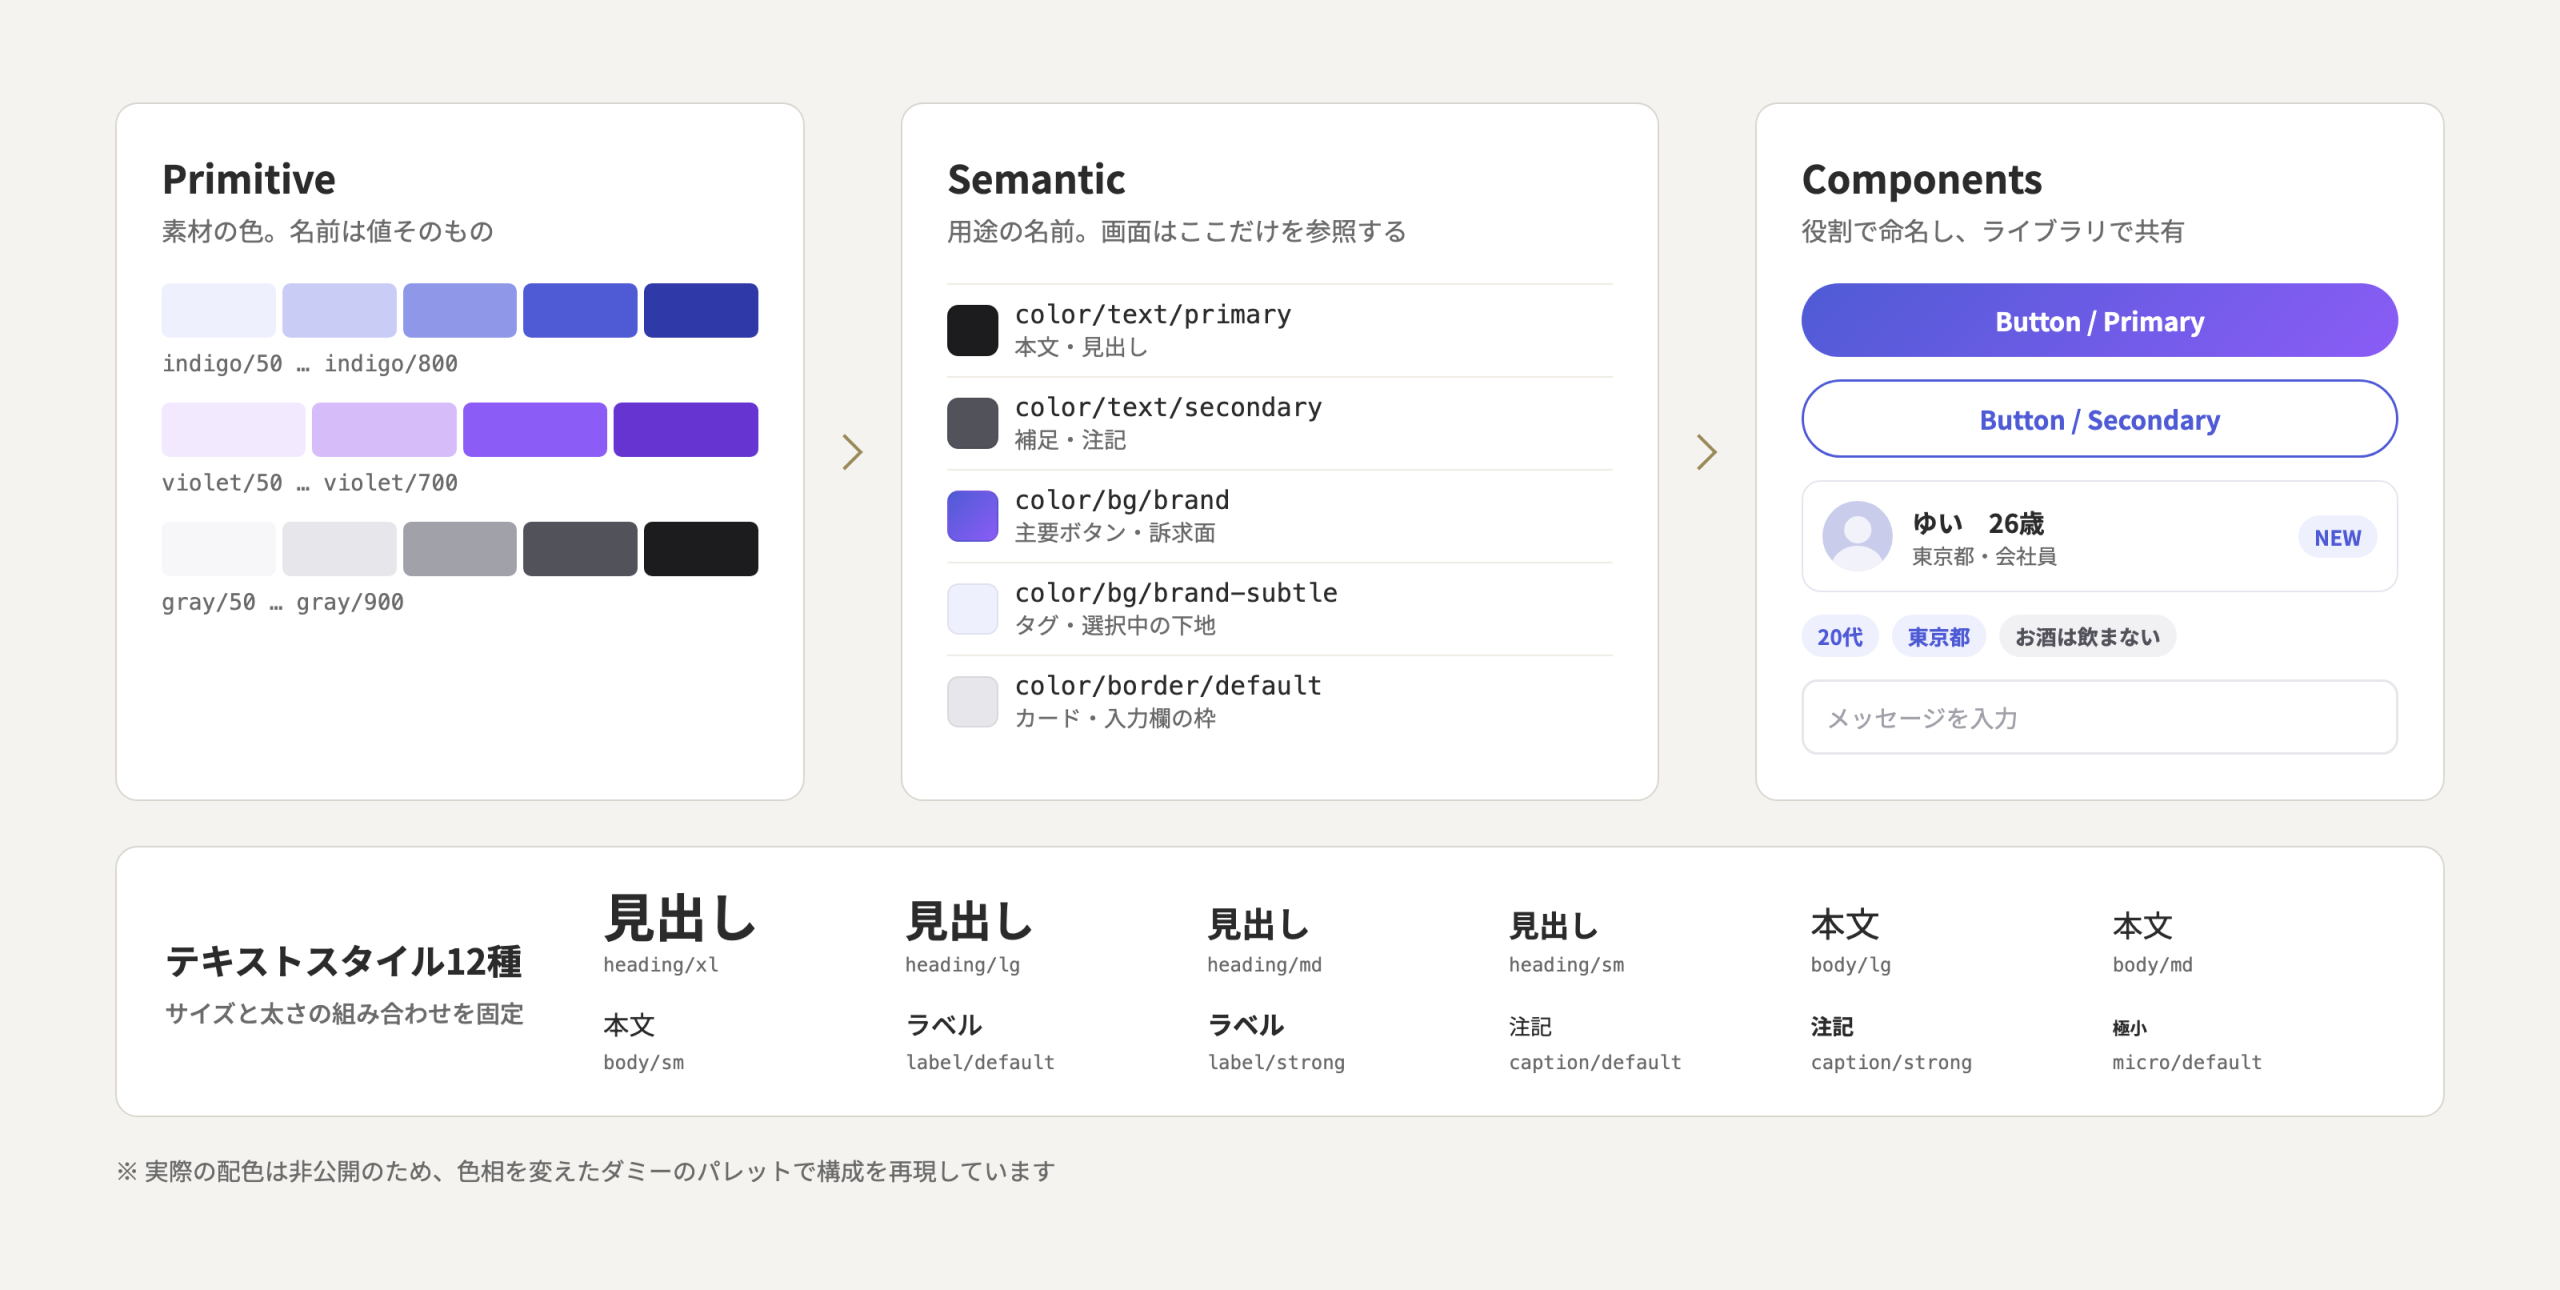Select the darkest violet/700 swatch

point(685,429)
